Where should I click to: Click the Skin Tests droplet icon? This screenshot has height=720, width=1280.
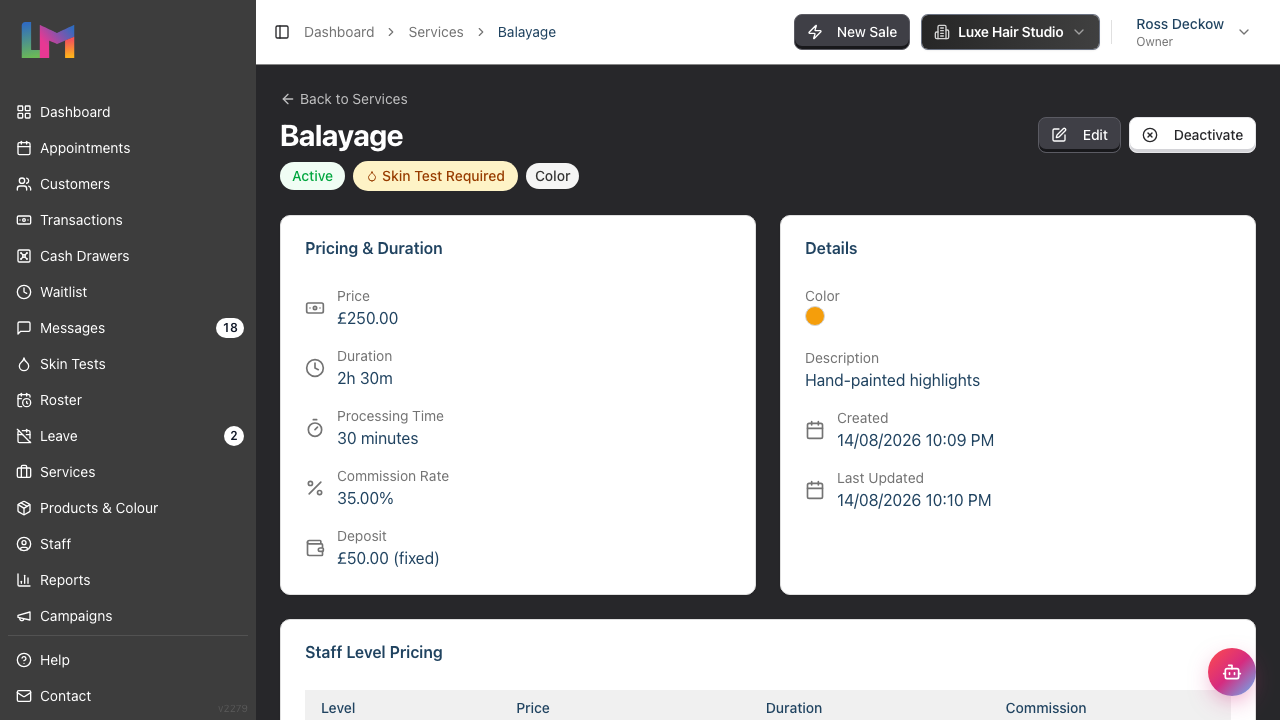(24, 364)
